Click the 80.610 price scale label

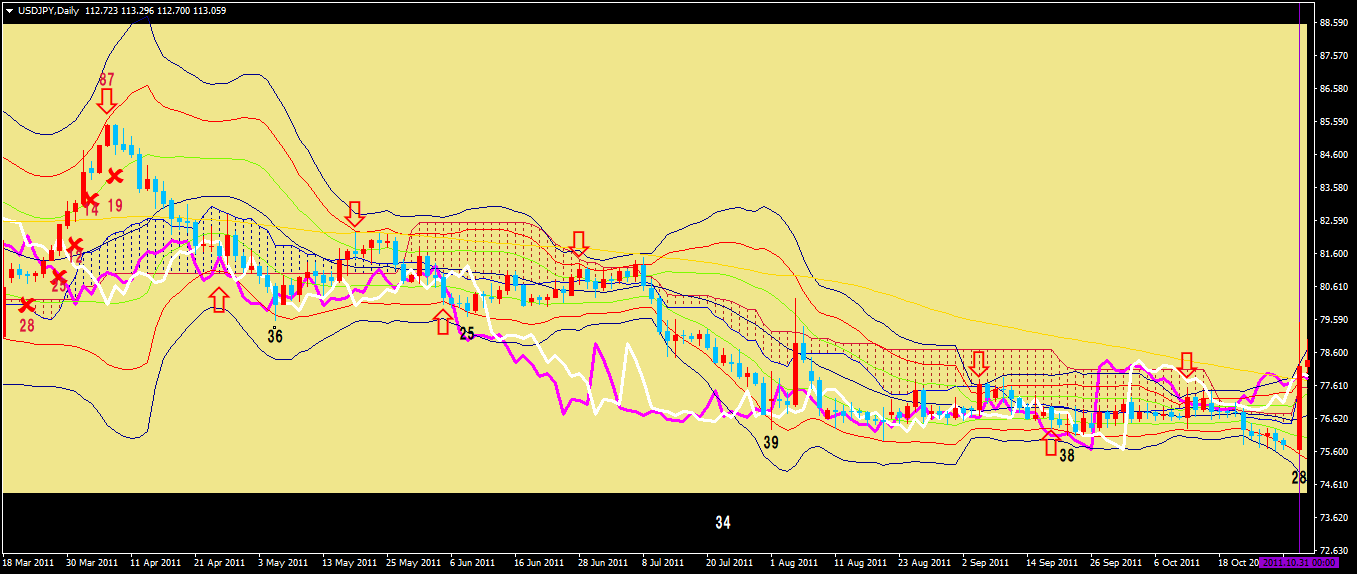tap(1333, 286)
